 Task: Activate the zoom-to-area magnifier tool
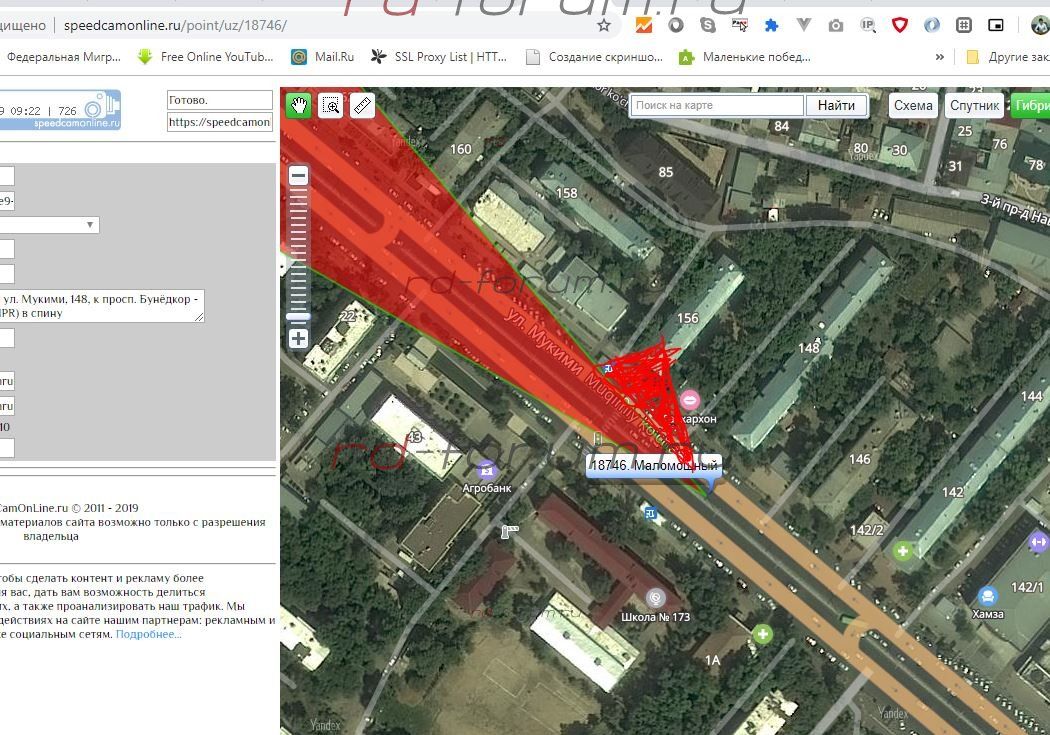[331, 105]
